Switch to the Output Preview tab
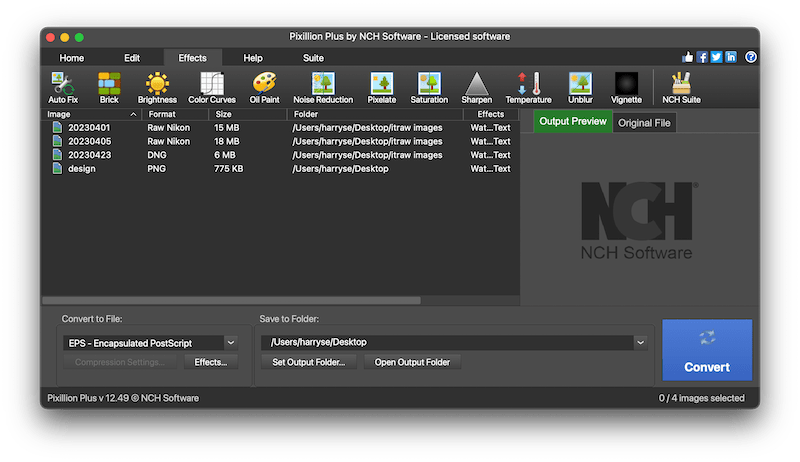The width and height of the screenshot is (800, 462). pyautogui.click(x=573, y=121)
